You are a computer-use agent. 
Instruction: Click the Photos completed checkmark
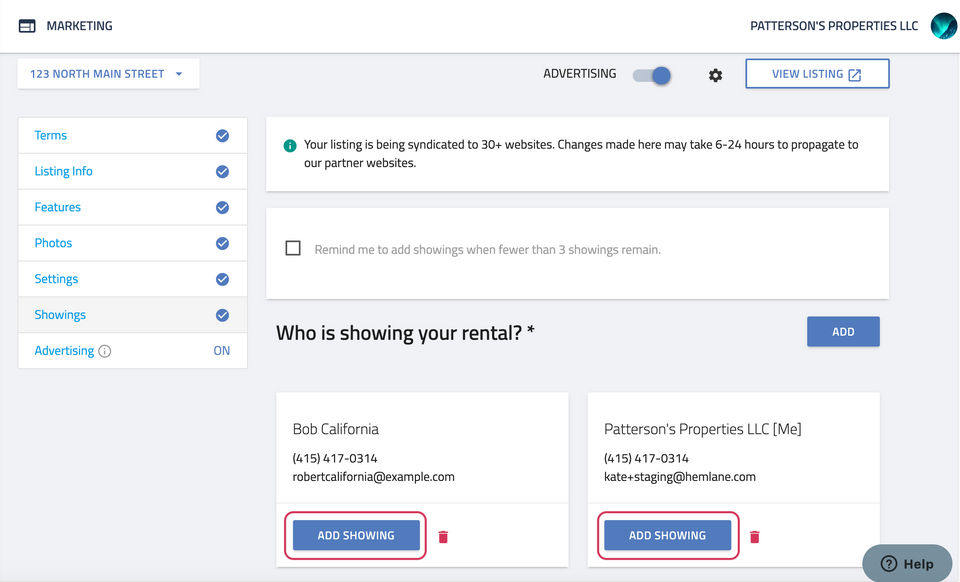pos(222,244)
